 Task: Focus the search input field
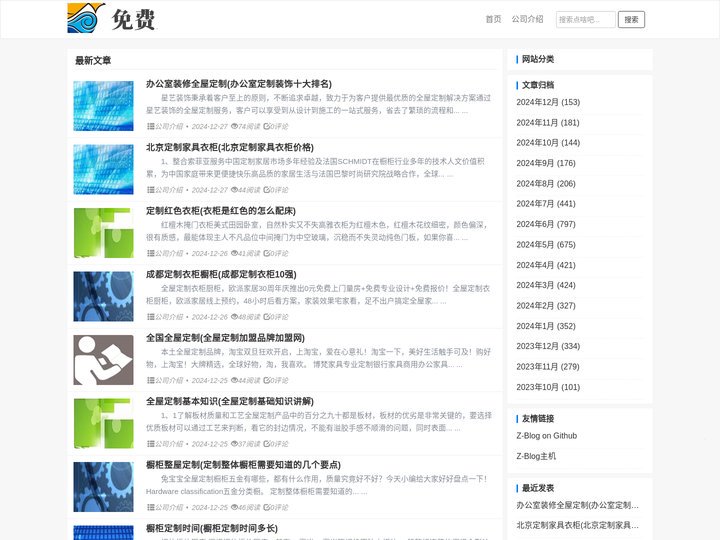pyautogui.click(x=585, y=19)
